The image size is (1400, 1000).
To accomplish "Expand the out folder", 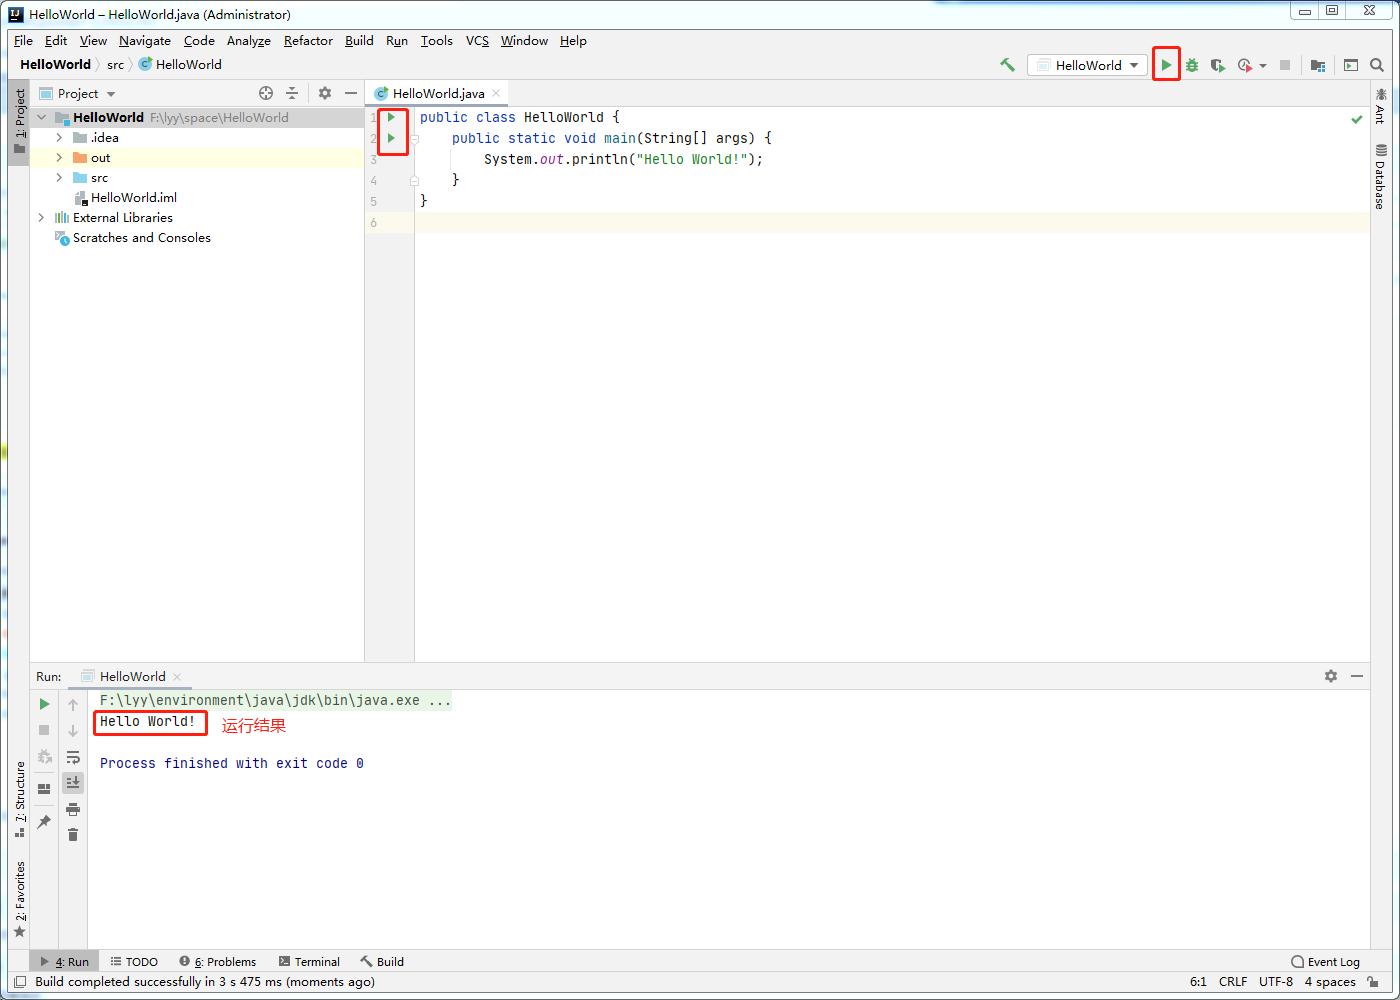I will click(x=59, y=157).
